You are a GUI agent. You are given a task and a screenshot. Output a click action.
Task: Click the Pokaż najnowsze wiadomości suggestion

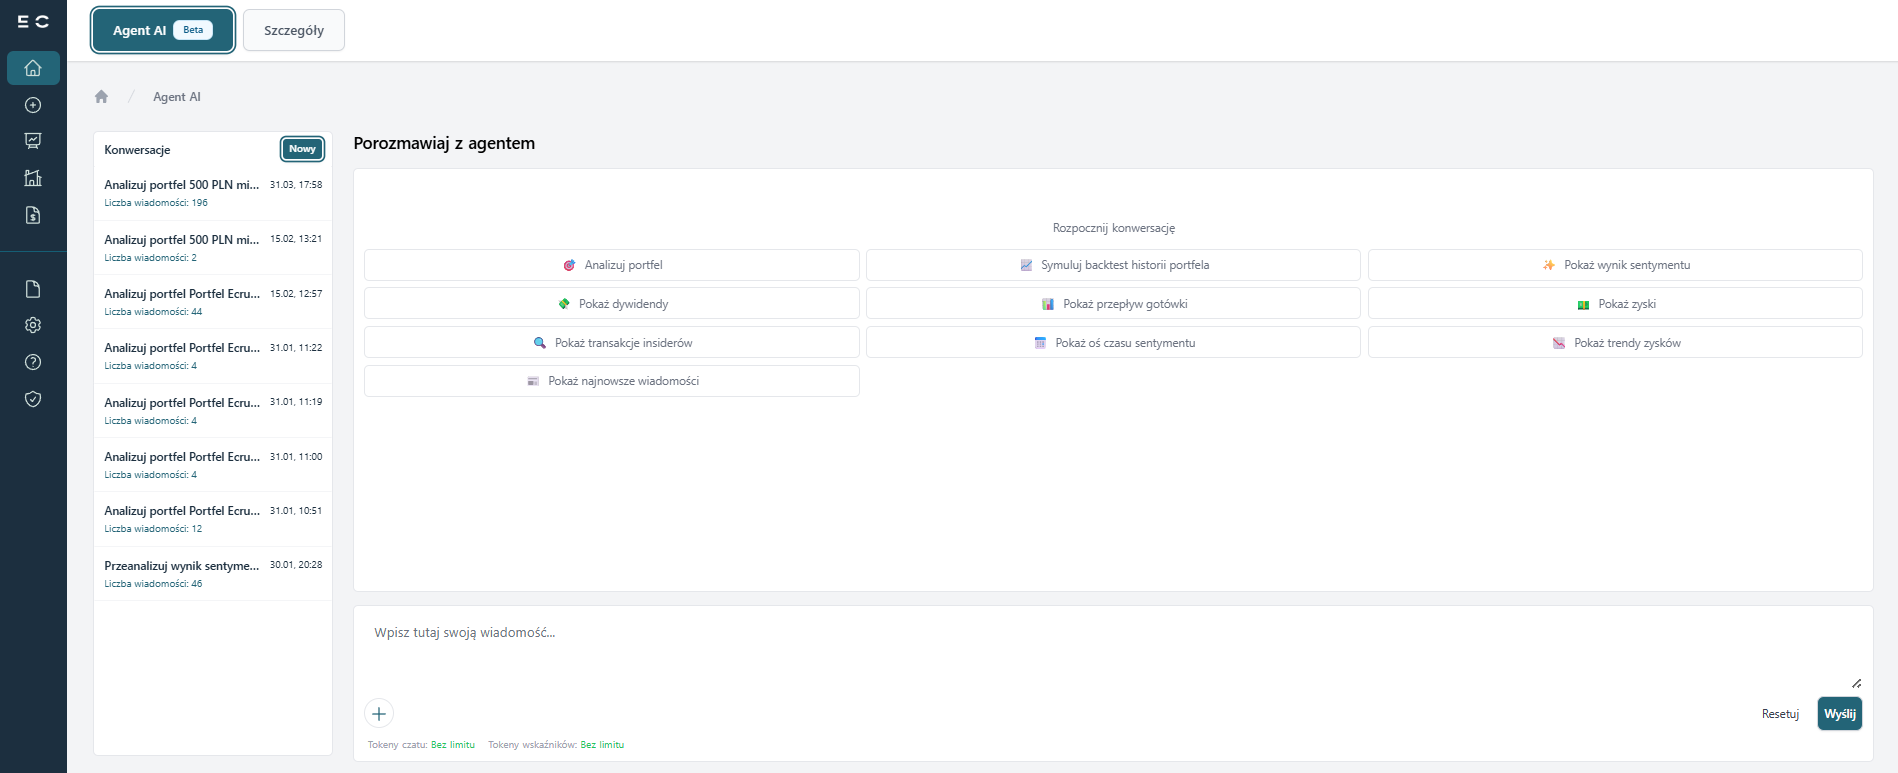point(612,381)
